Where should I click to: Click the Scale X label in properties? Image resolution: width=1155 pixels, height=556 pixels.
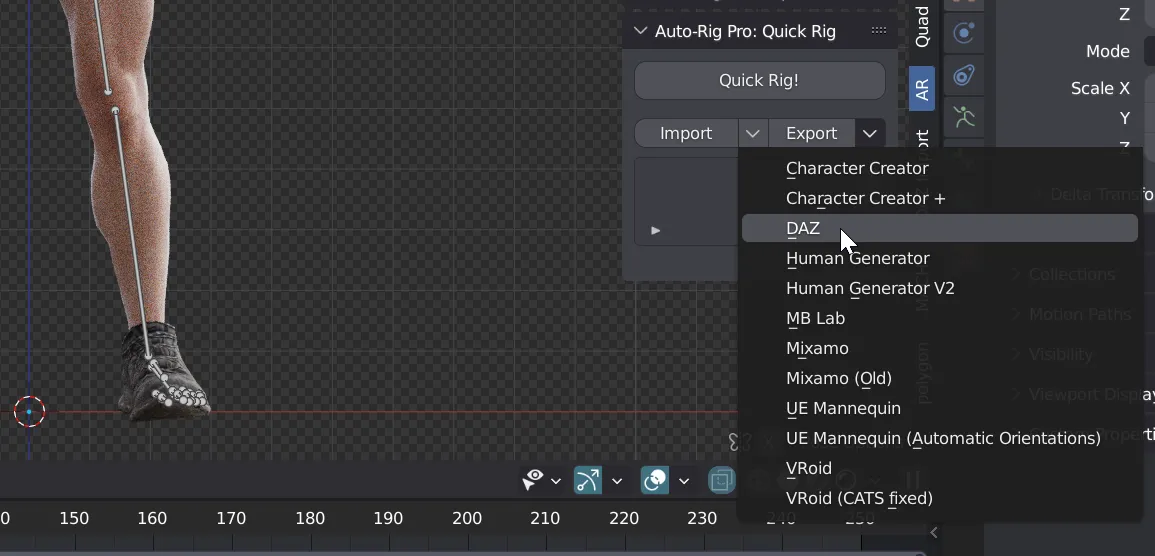(x=1100, y=88)
